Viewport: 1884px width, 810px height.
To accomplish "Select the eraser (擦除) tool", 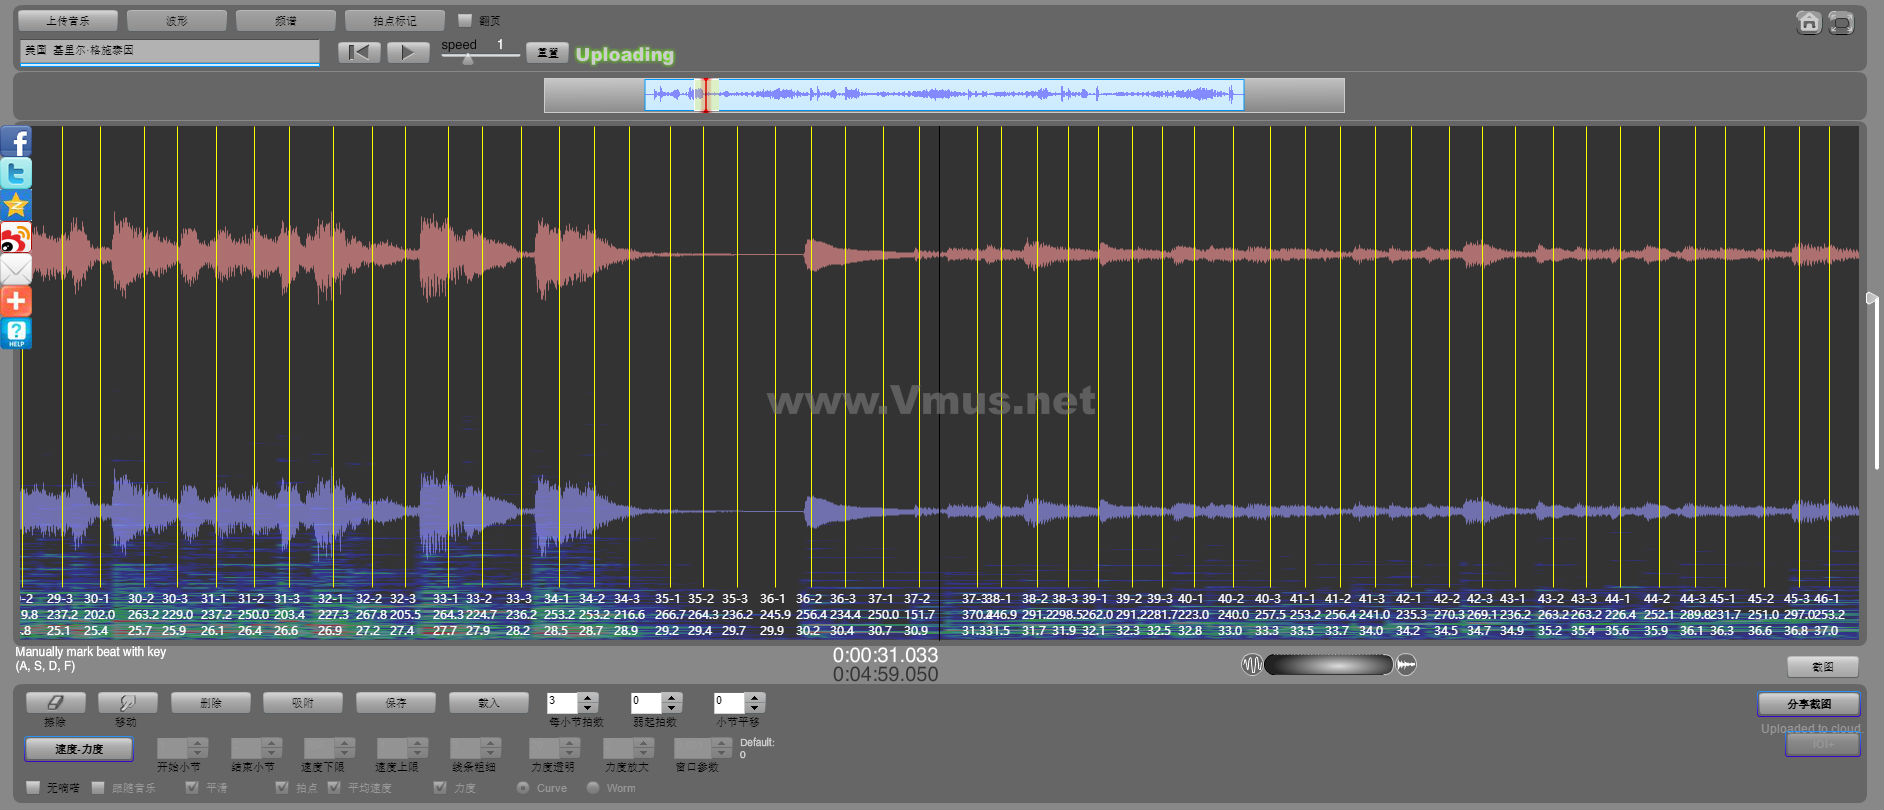I will click(x=55, y=703).
